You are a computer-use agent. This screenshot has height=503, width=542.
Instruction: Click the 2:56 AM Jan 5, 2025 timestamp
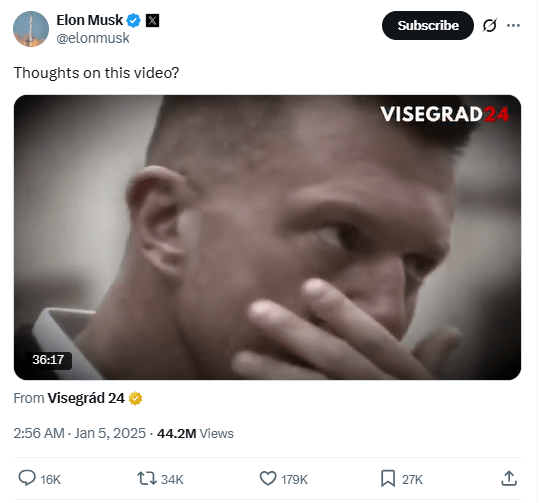click(80, 434)
